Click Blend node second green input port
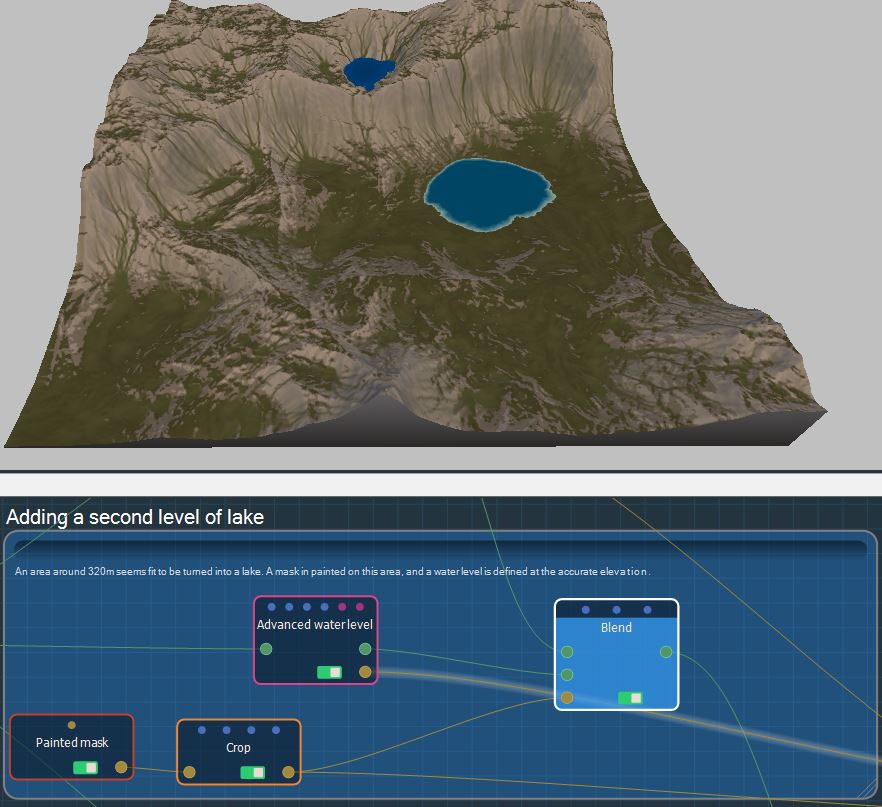Image resolution: width=882 pixels, height=807 pixels. (567, 674)
